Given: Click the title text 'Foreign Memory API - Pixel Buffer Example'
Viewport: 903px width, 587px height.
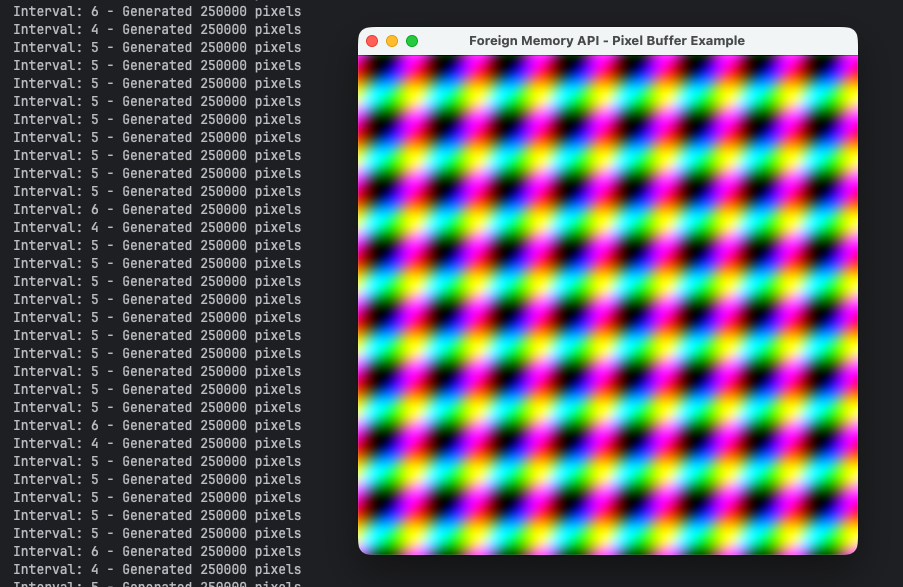Looking at the screenshot, I should click(x=607, y=41).
